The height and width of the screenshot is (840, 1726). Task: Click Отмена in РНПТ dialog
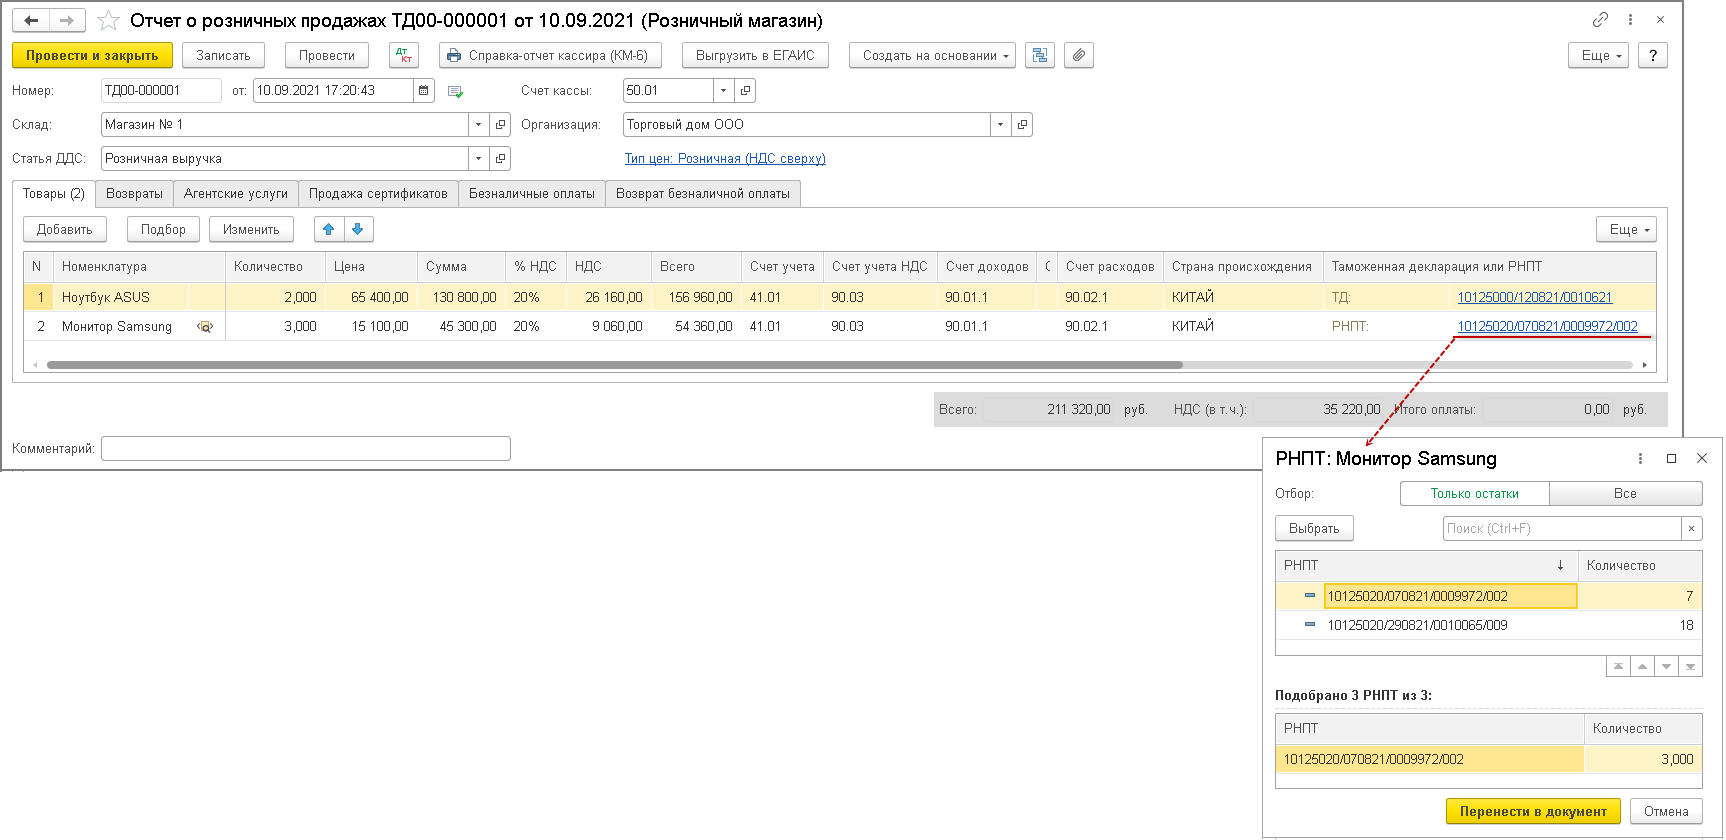[x=1666, y=812]
